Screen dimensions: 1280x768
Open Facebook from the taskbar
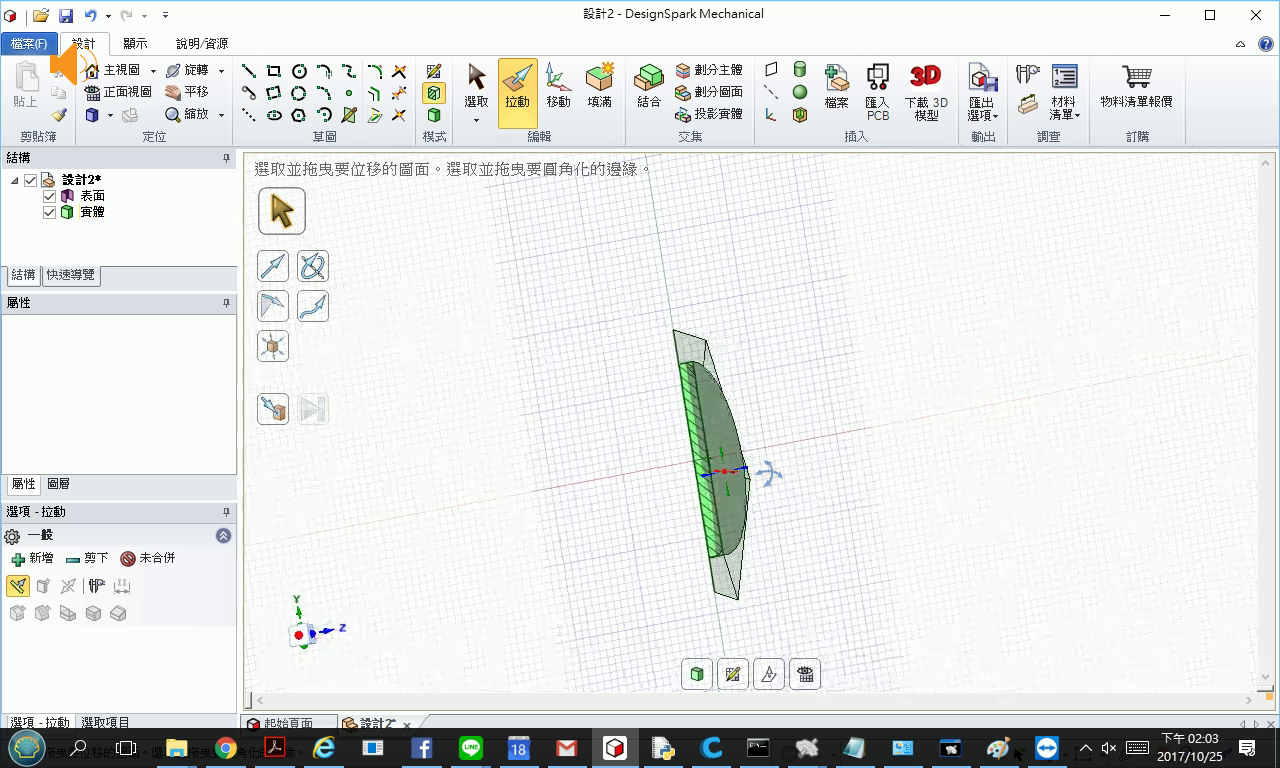(x=422, y=748)
